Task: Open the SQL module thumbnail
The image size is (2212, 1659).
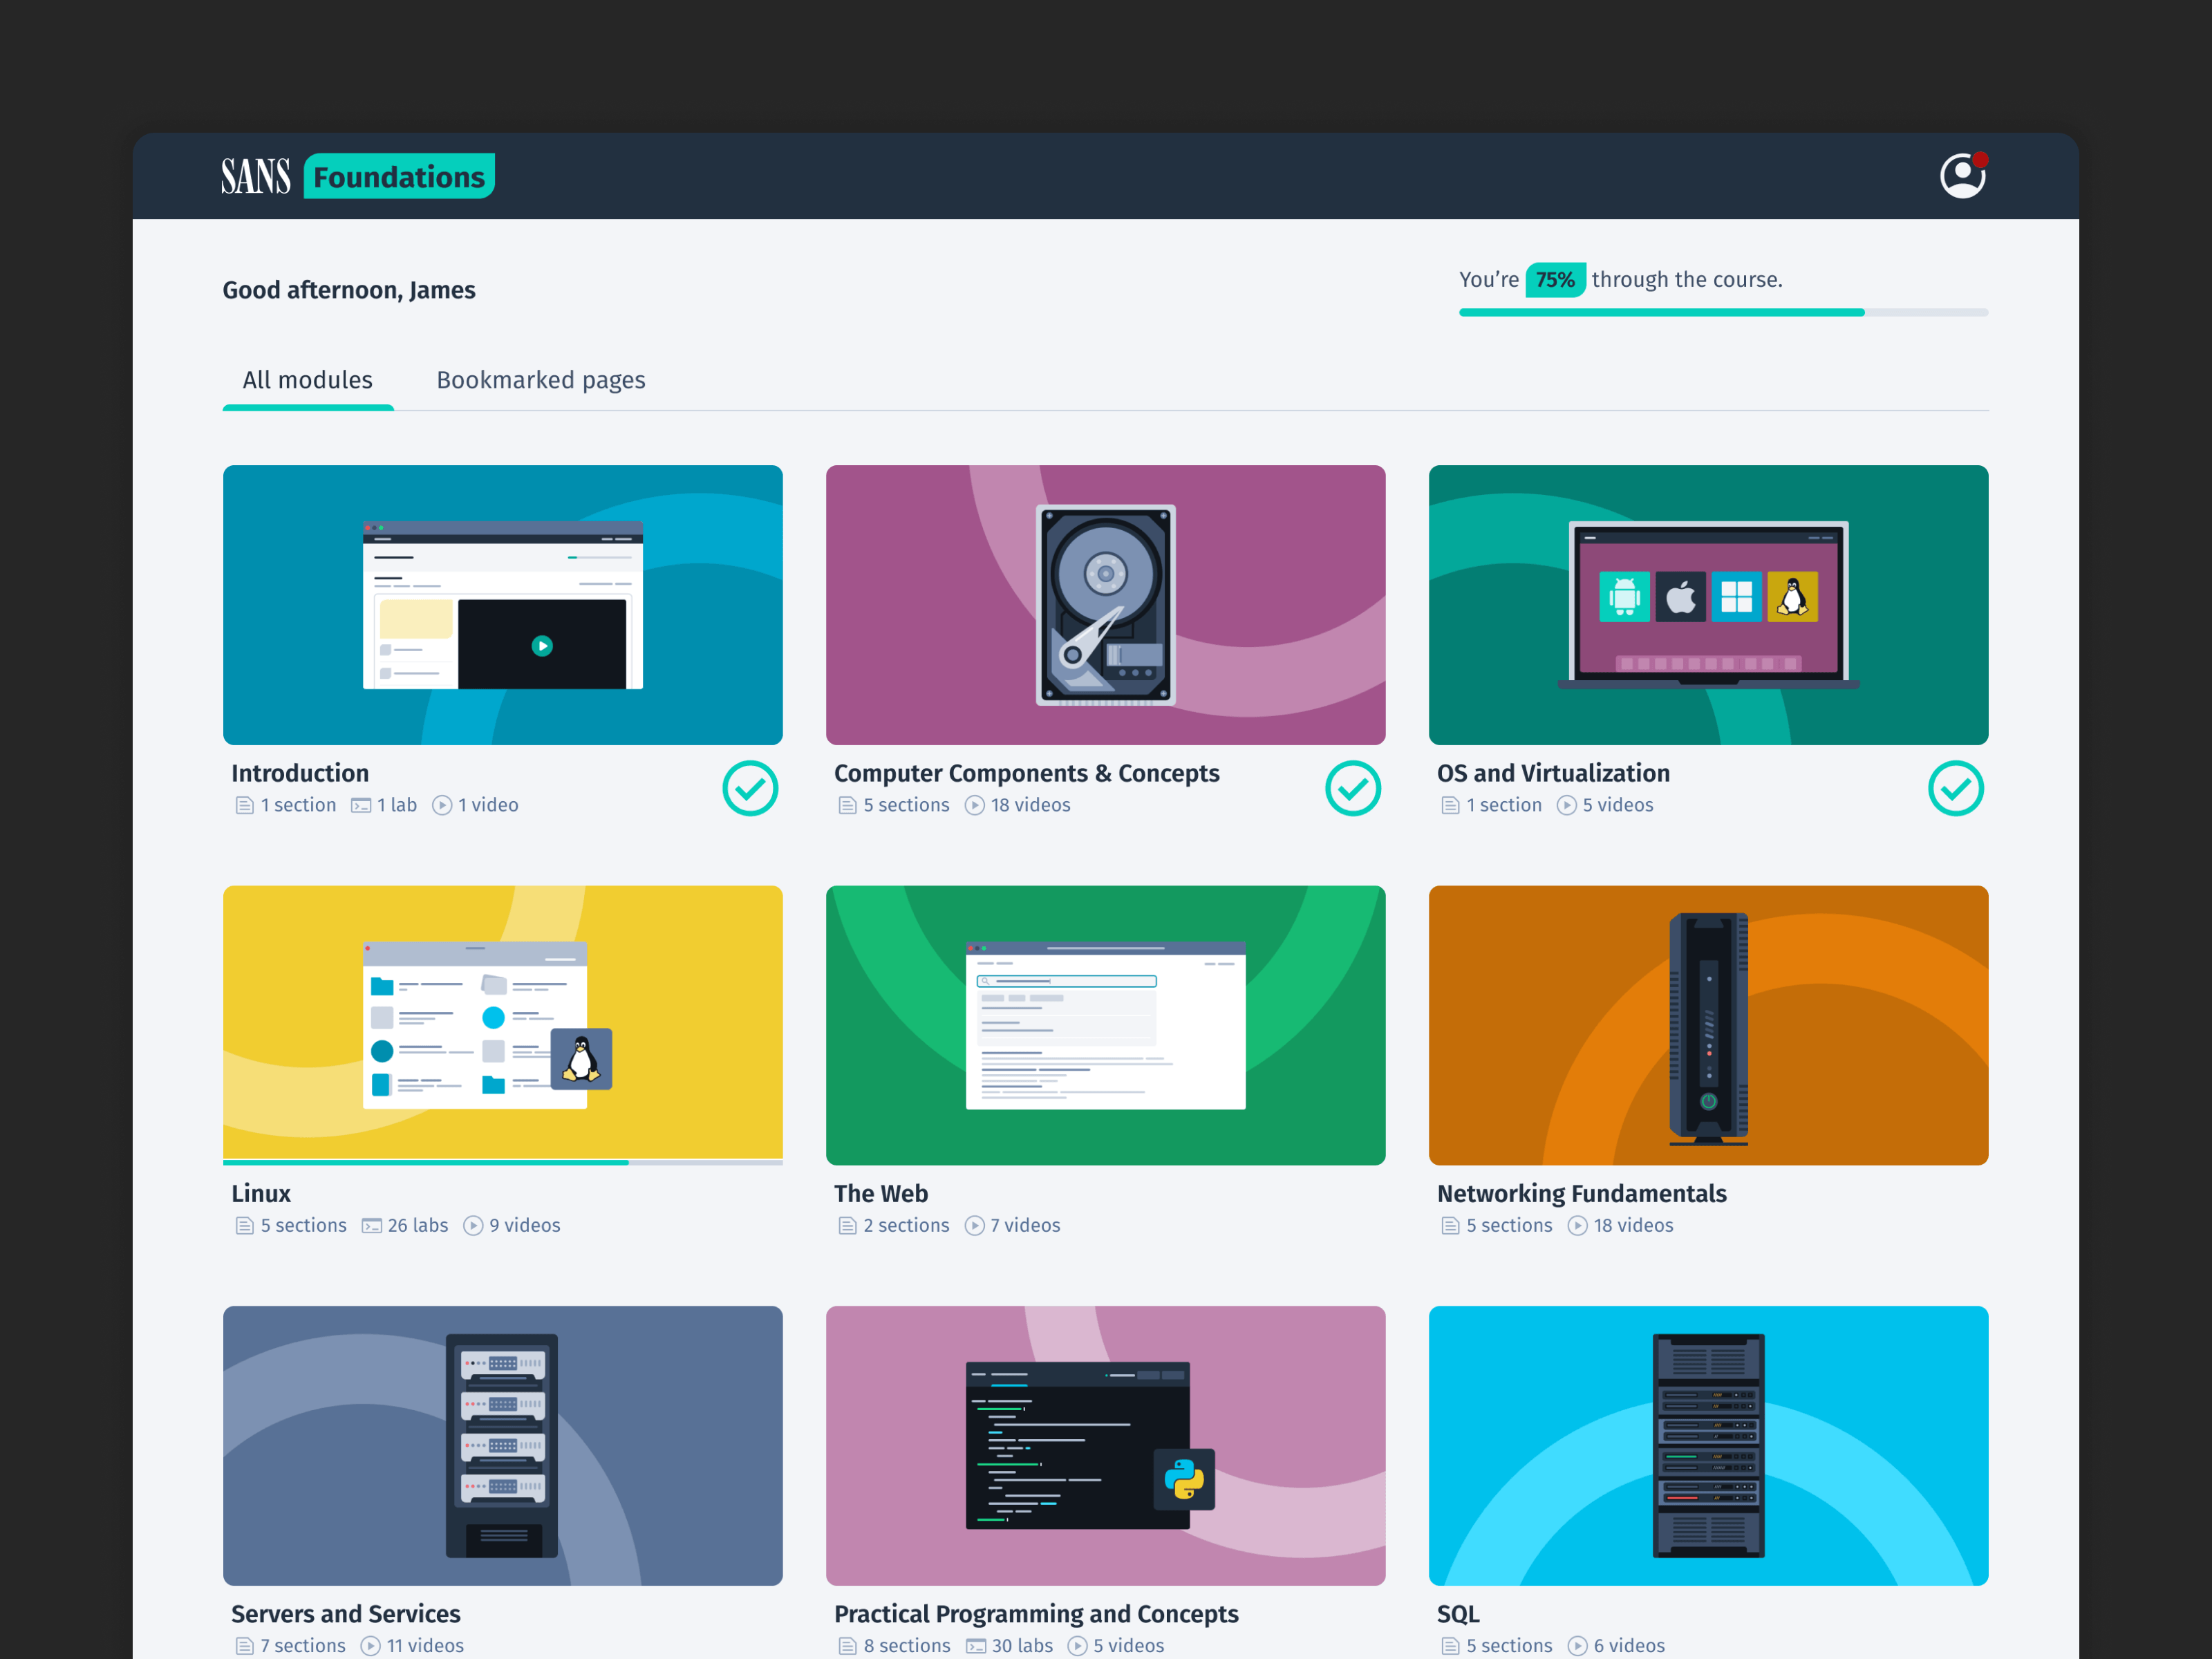Action: click(x=1708, y=1445)
